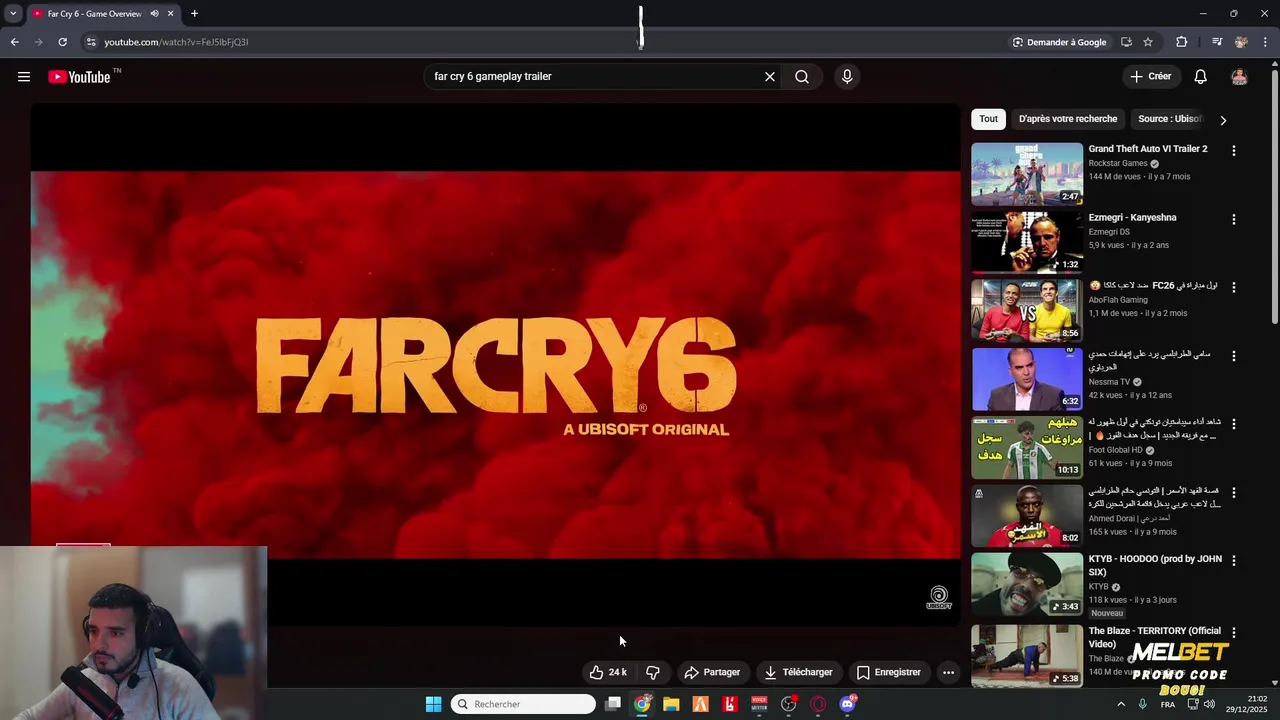Open the FRA language indicator in the tray
The image size is (1280, 720).
[1168, 704]
